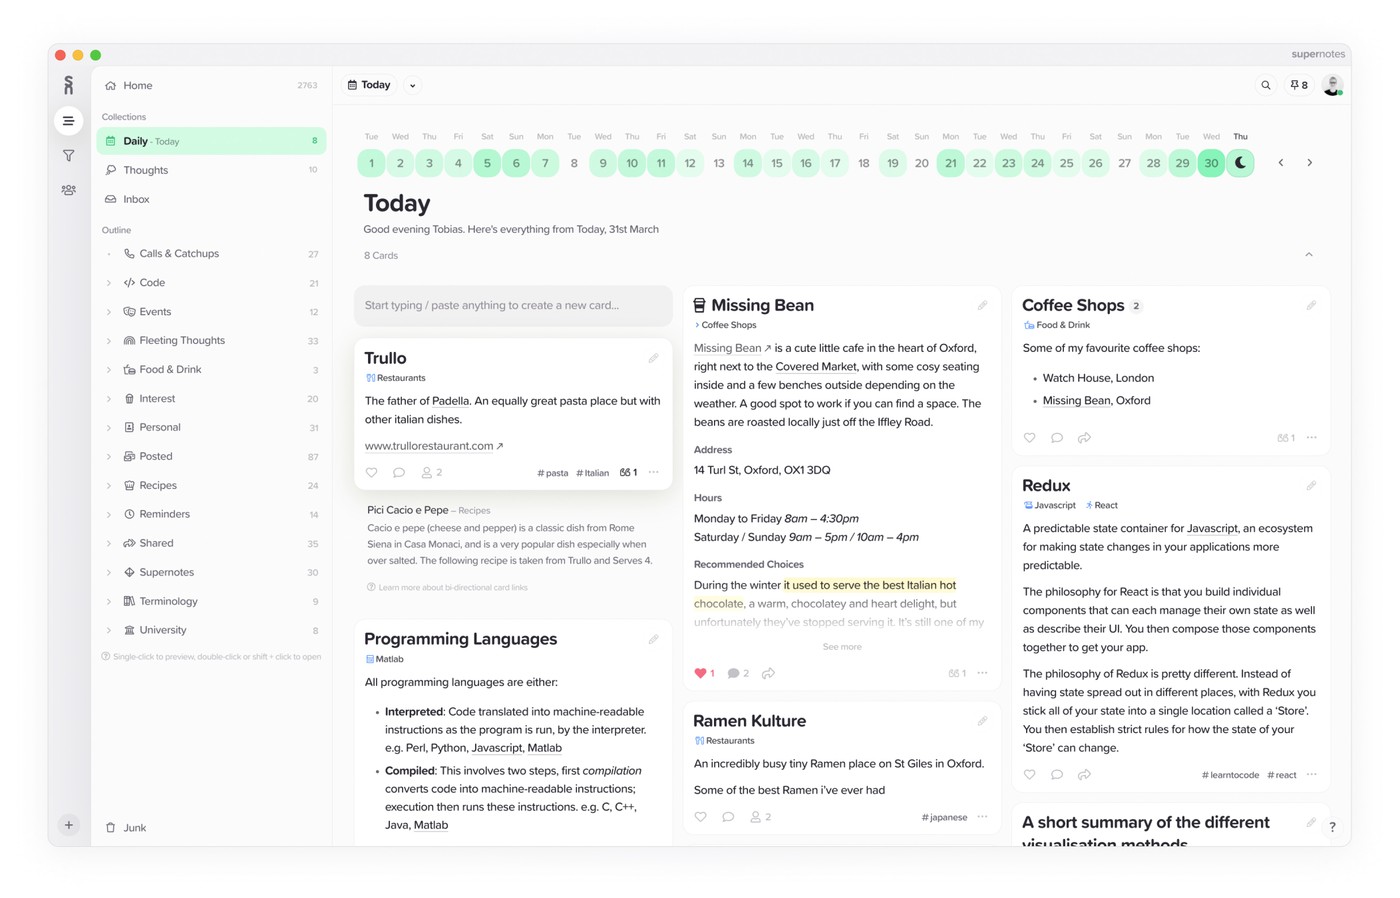Click See more on Missing Bean
This screenshot has width=1400, height=898.
pos(841,647)
